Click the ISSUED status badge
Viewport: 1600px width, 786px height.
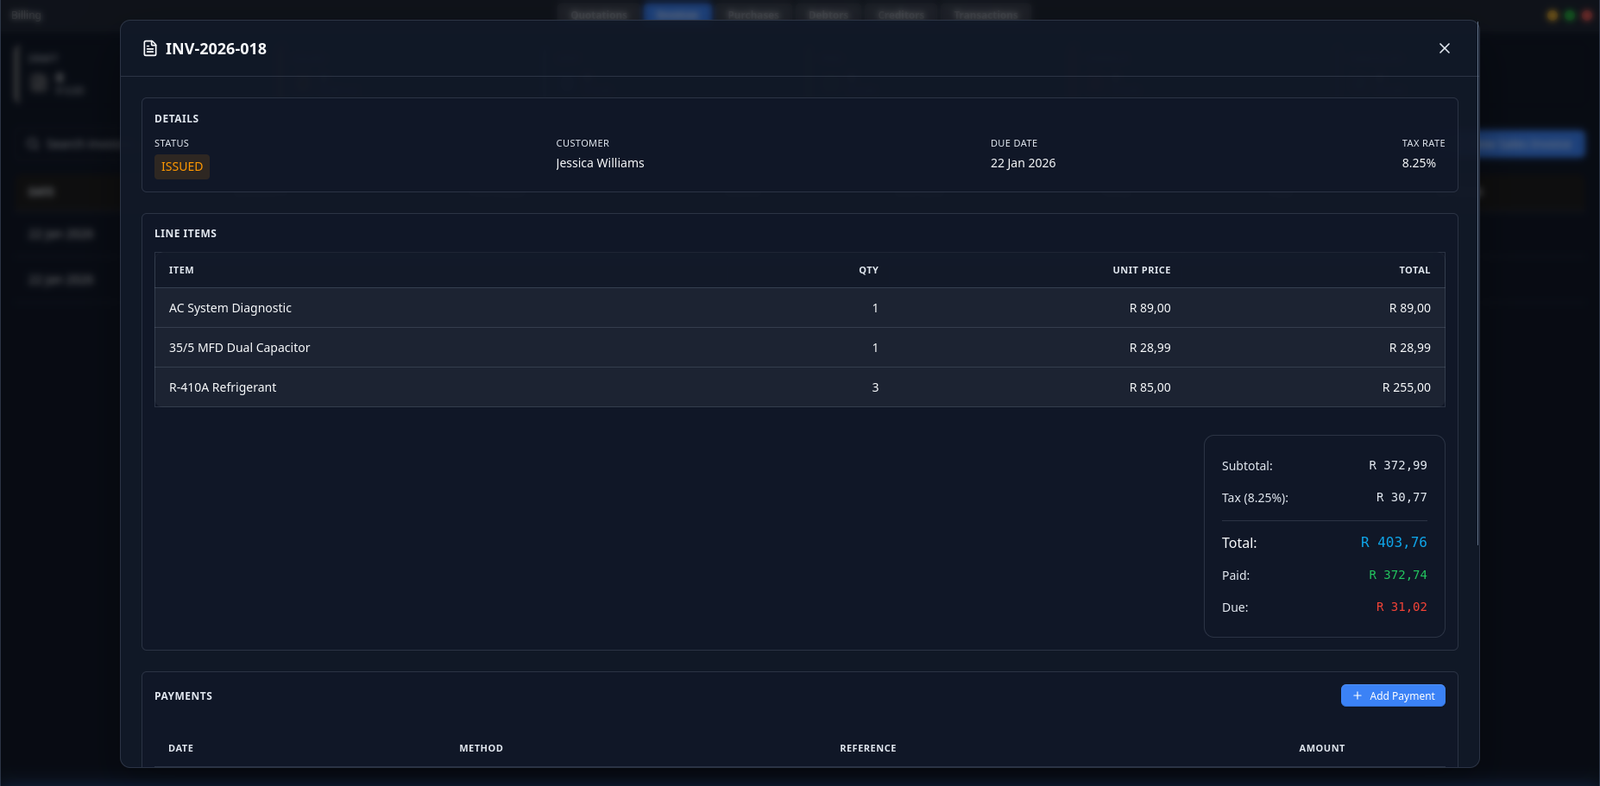(x=182, y=167)
